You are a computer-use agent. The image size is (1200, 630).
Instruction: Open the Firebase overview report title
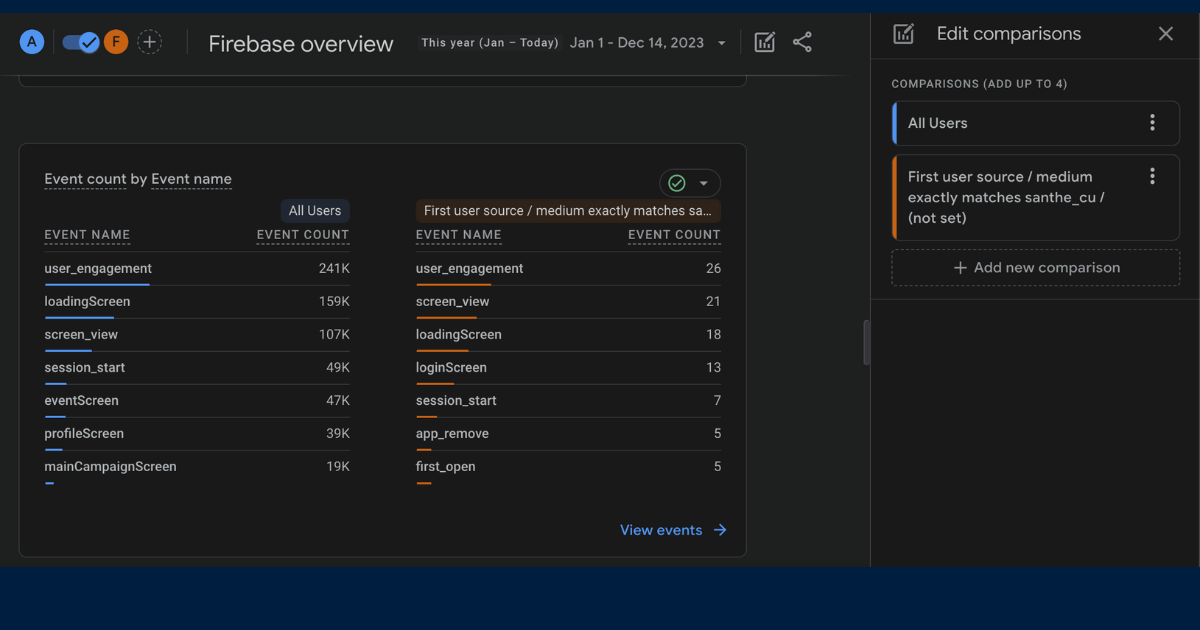tap(300, 43)
